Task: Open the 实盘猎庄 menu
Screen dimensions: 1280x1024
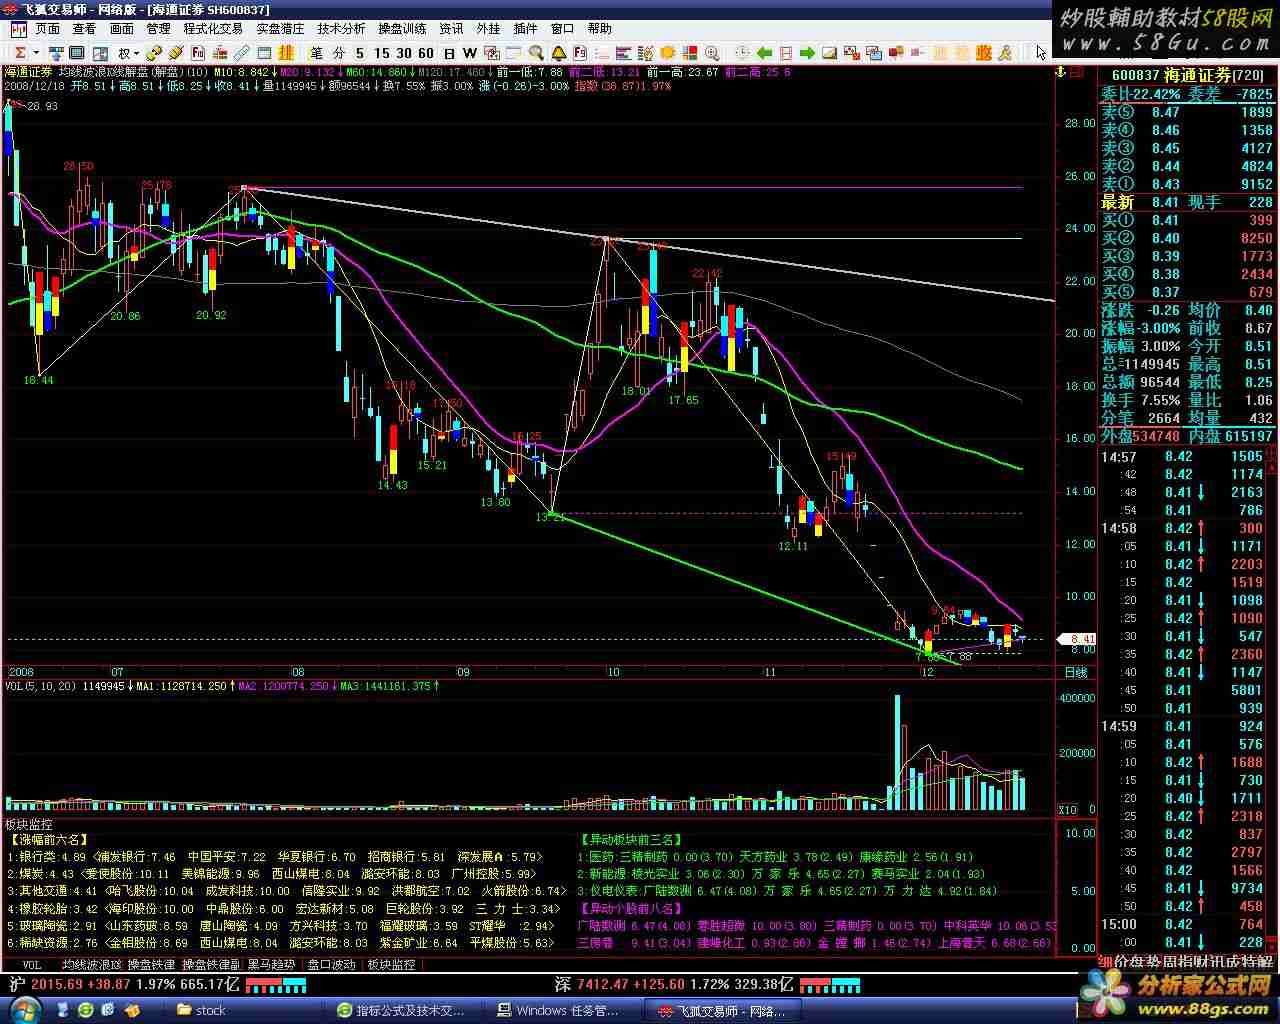Action: (280, 29)
